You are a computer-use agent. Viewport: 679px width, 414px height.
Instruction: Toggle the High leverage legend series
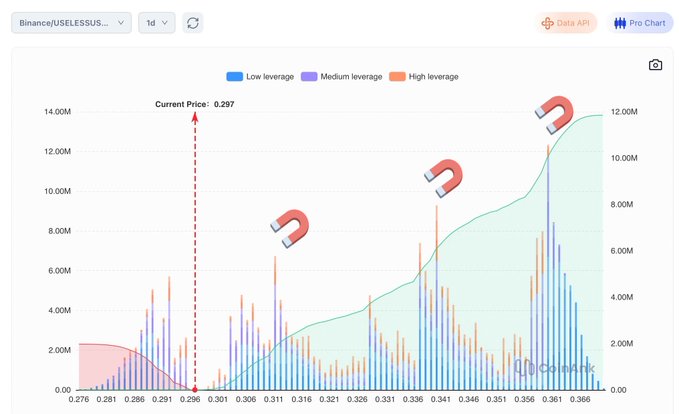[x=424, y=77]
